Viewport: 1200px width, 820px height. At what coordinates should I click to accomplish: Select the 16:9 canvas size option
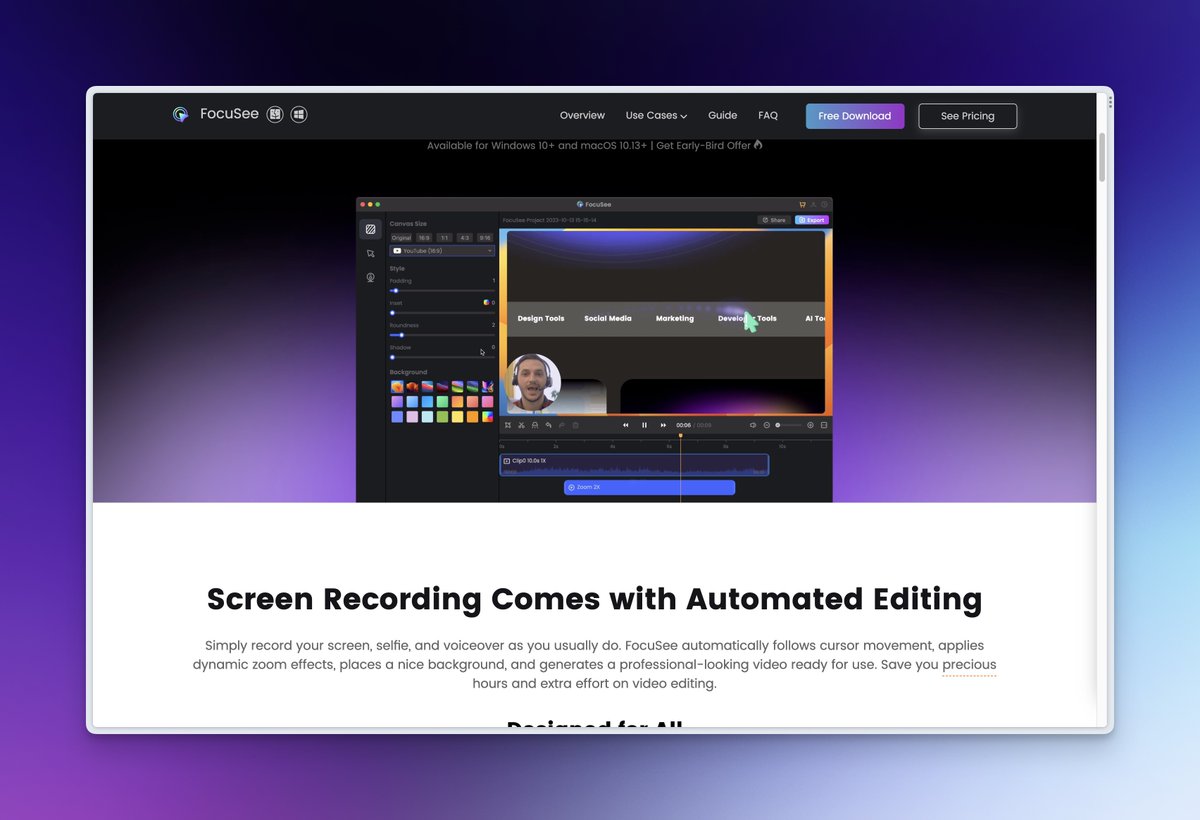[424, 238]
